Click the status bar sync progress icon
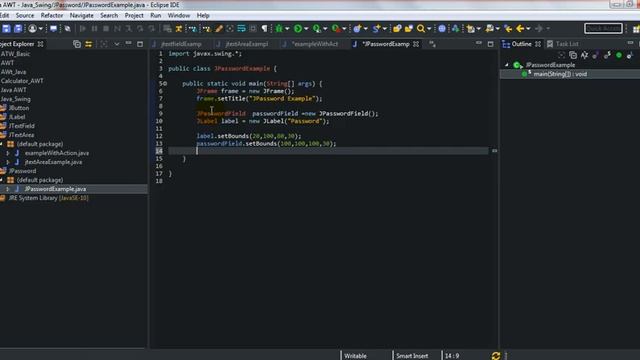Screen dimensions: 640x360 [x=496, y=356]
